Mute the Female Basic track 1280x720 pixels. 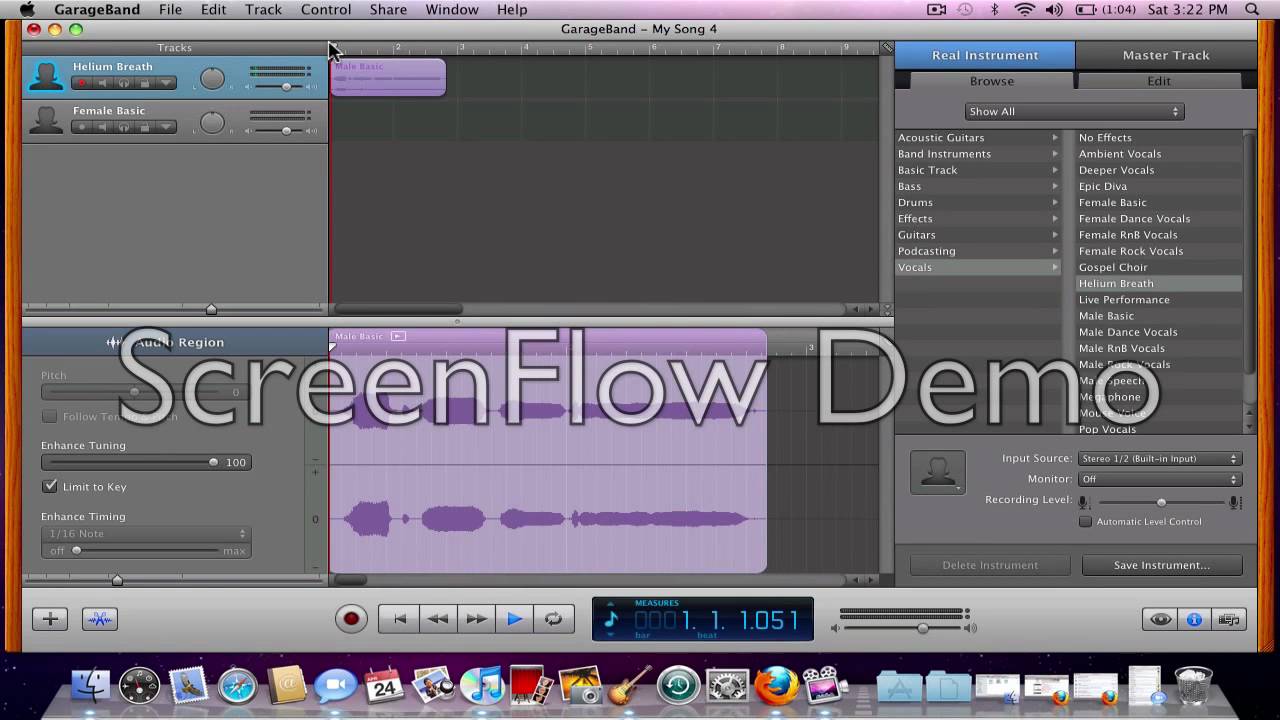point(103,127)
